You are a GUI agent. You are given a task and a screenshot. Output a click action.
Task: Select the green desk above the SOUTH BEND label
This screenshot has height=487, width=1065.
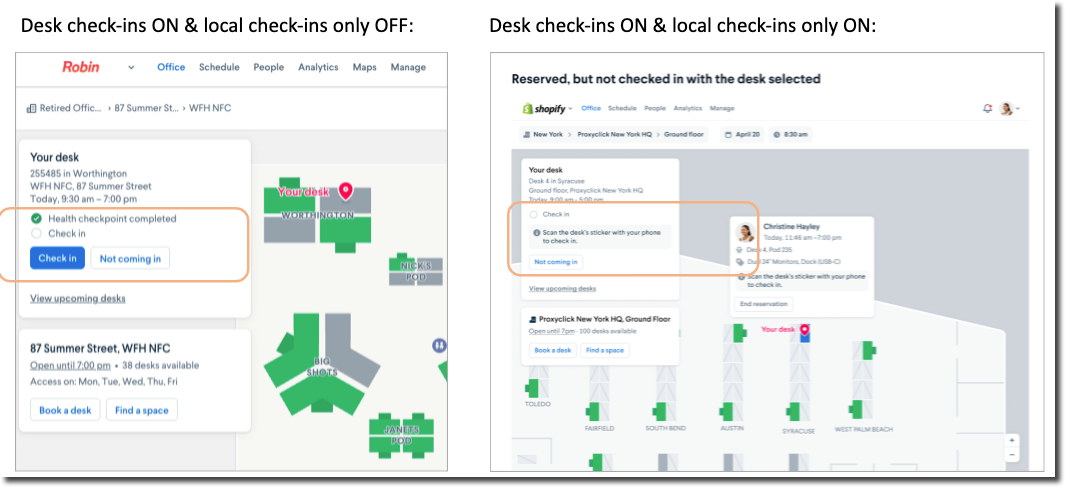tap(659, 411)
